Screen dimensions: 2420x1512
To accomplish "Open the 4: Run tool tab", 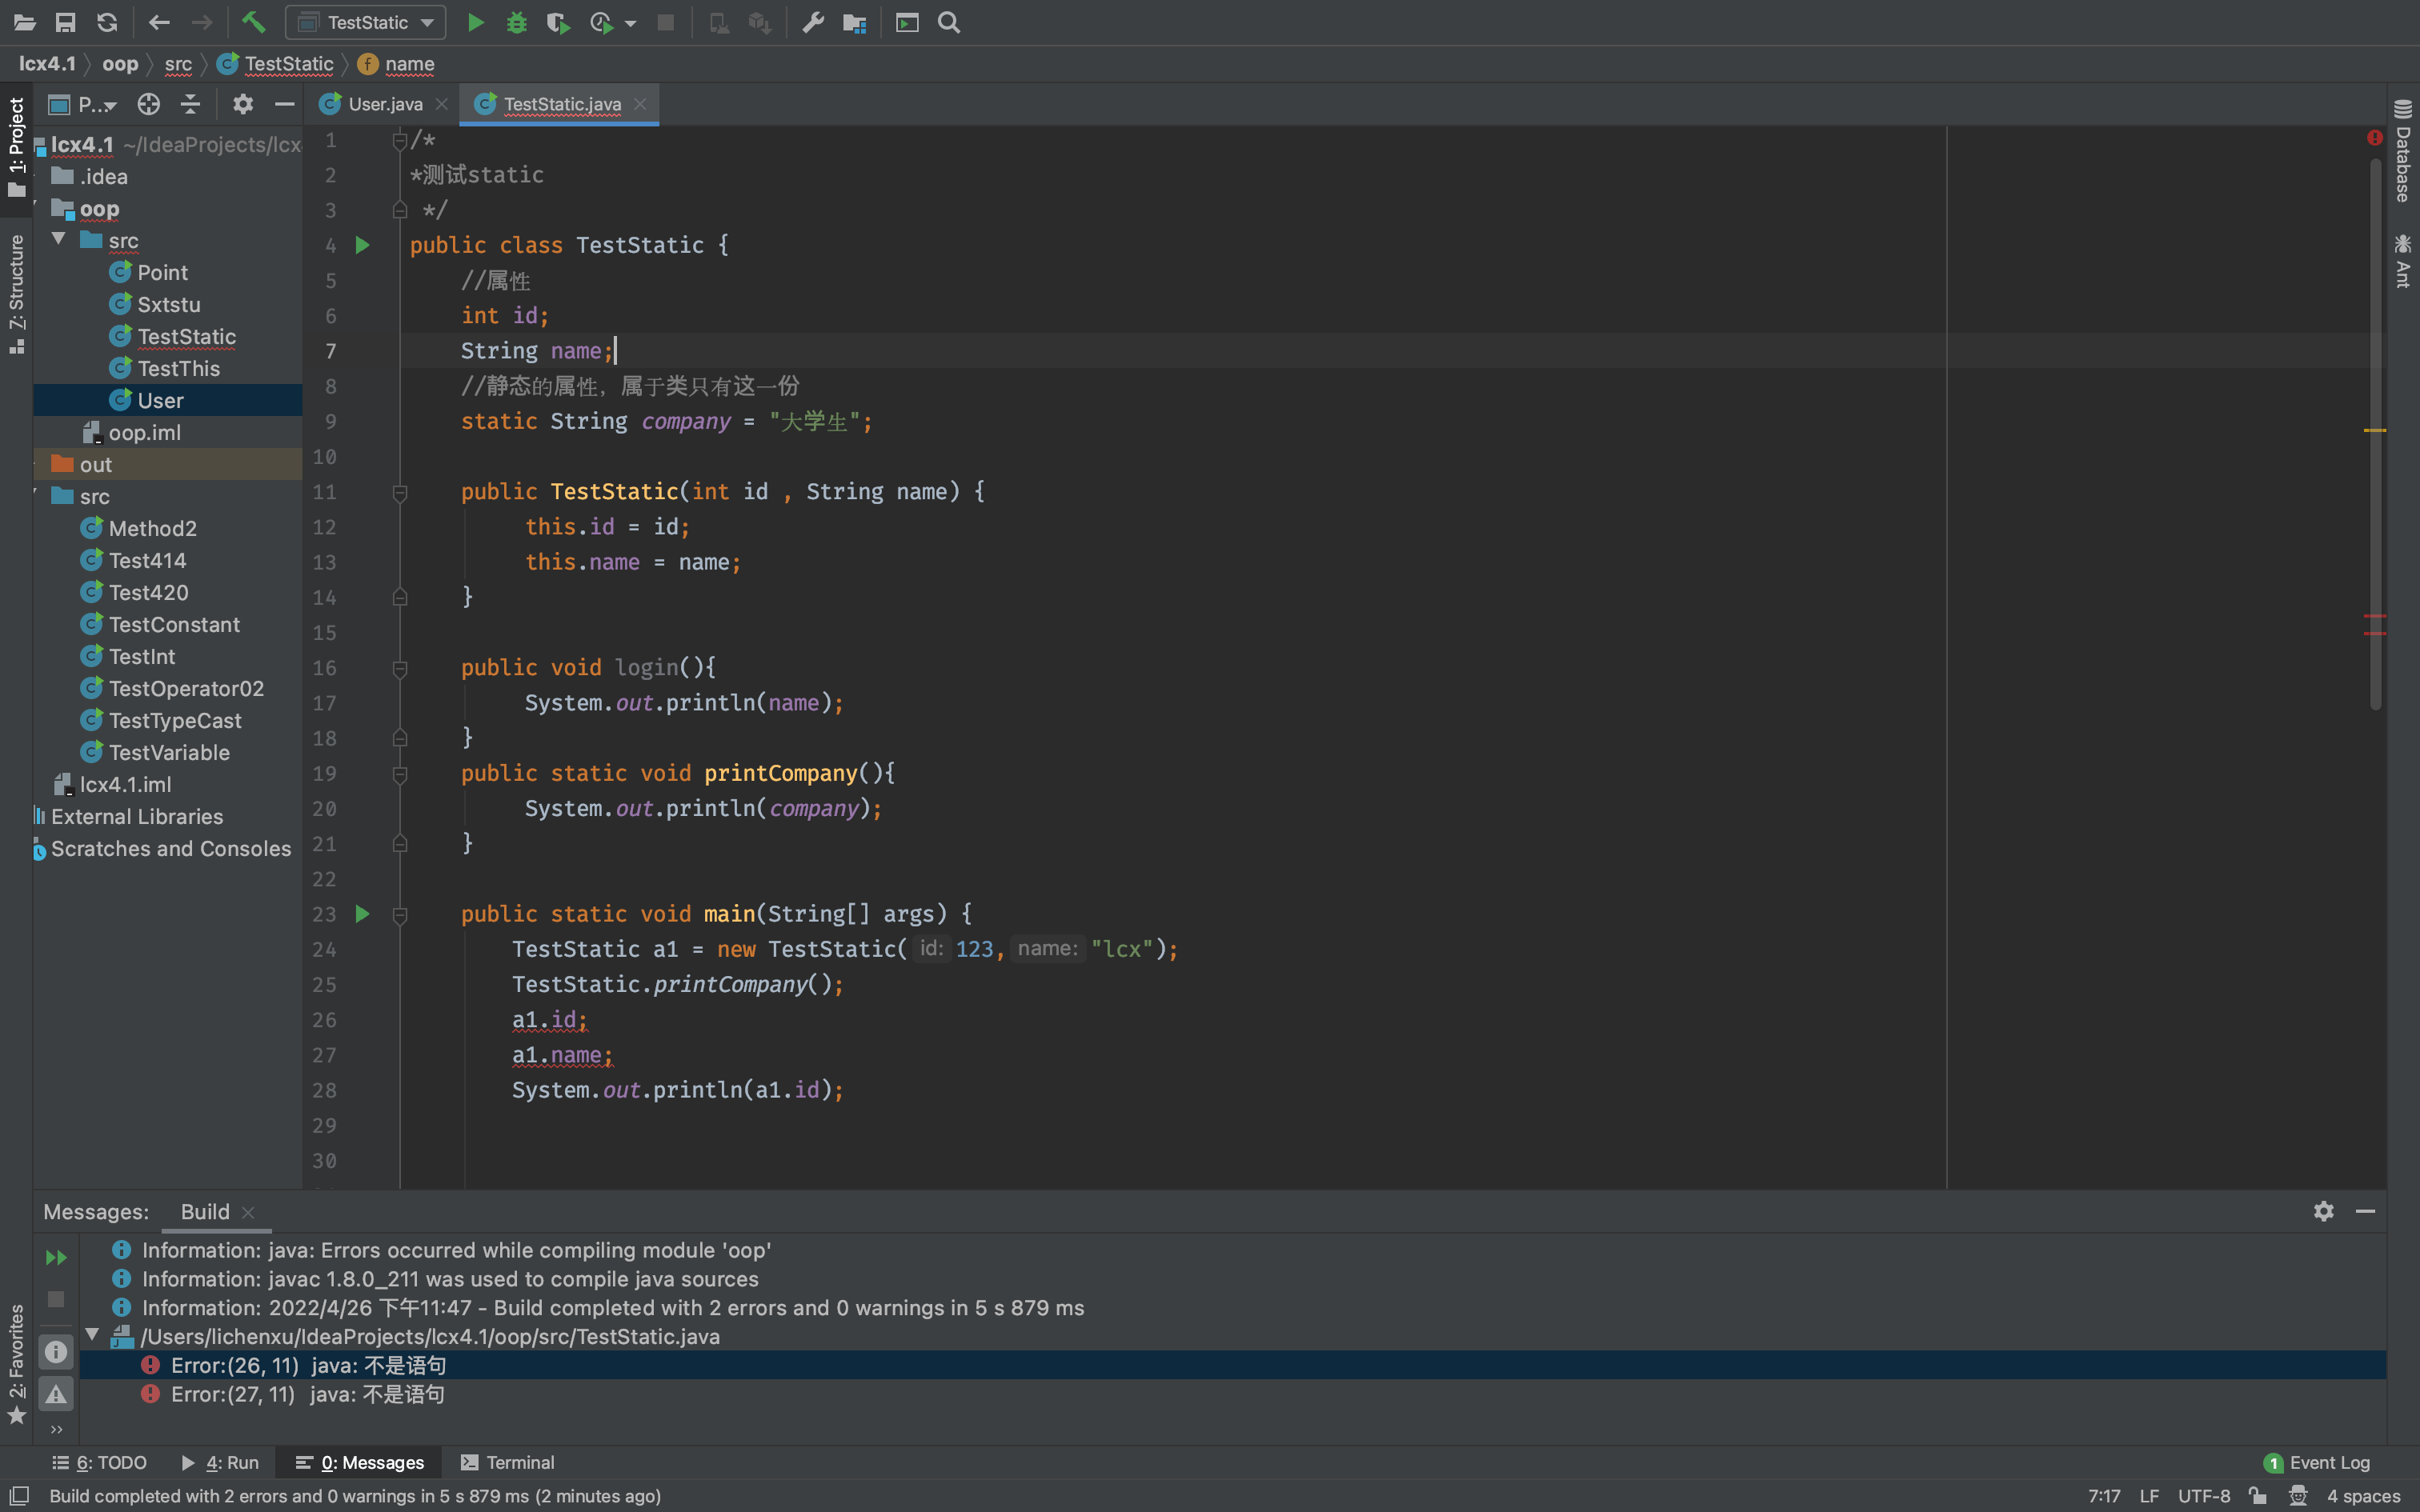I will tap(220, 1462).
